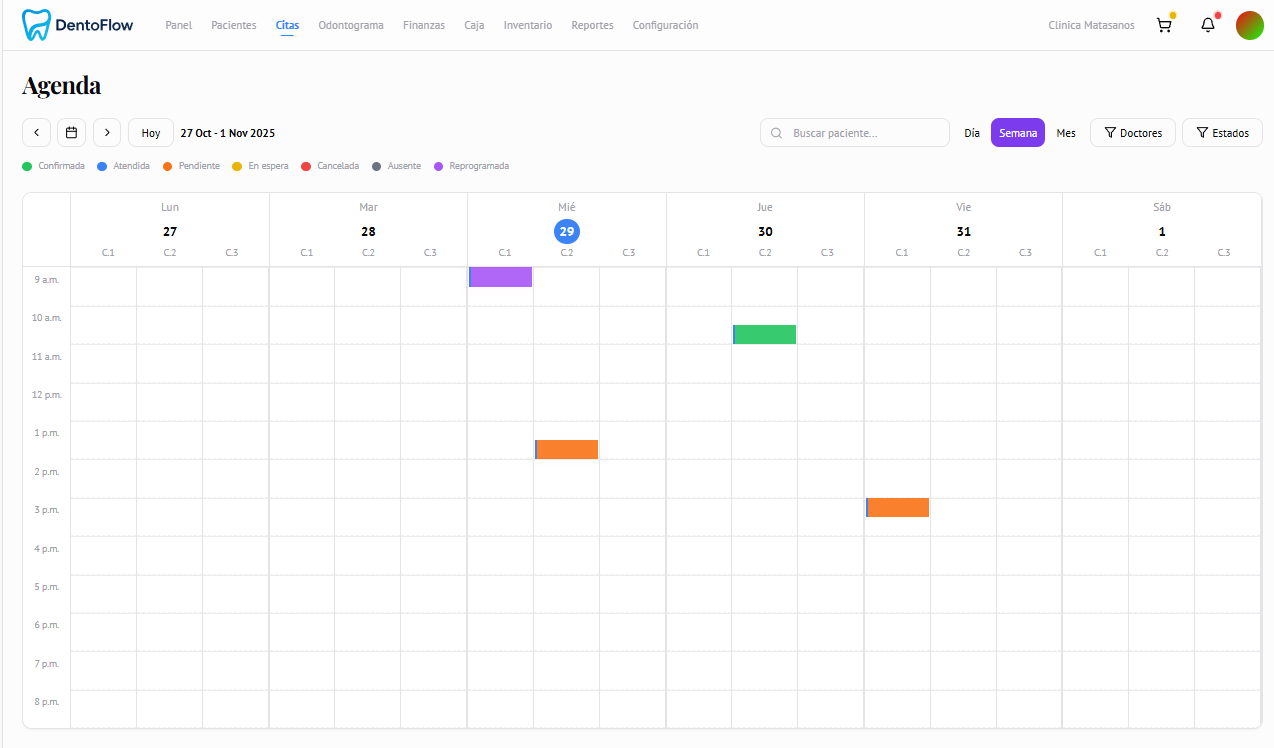
Task: Toggle the Confirmada status legend
Action: pyautogui.click(x=53, y=166)
